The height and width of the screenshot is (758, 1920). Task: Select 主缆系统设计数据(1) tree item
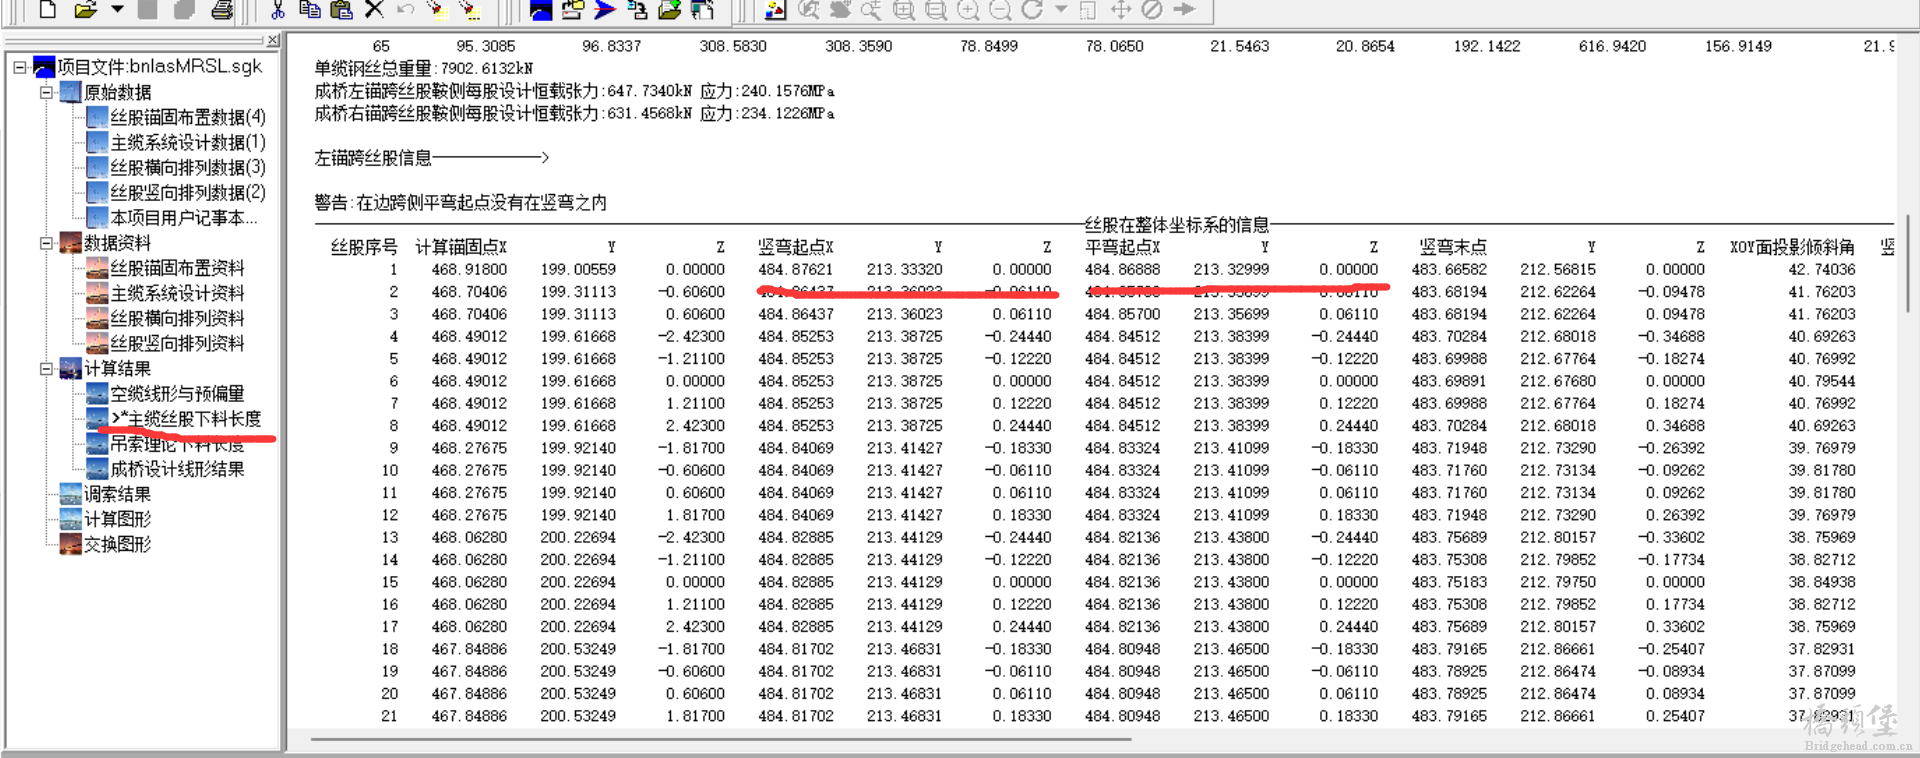pos(188,142)
